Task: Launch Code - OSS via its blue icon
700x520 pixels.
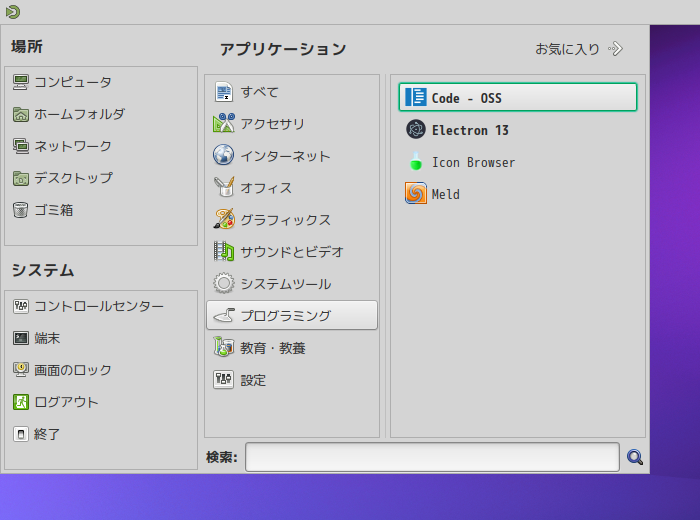Action: point(416,97)
